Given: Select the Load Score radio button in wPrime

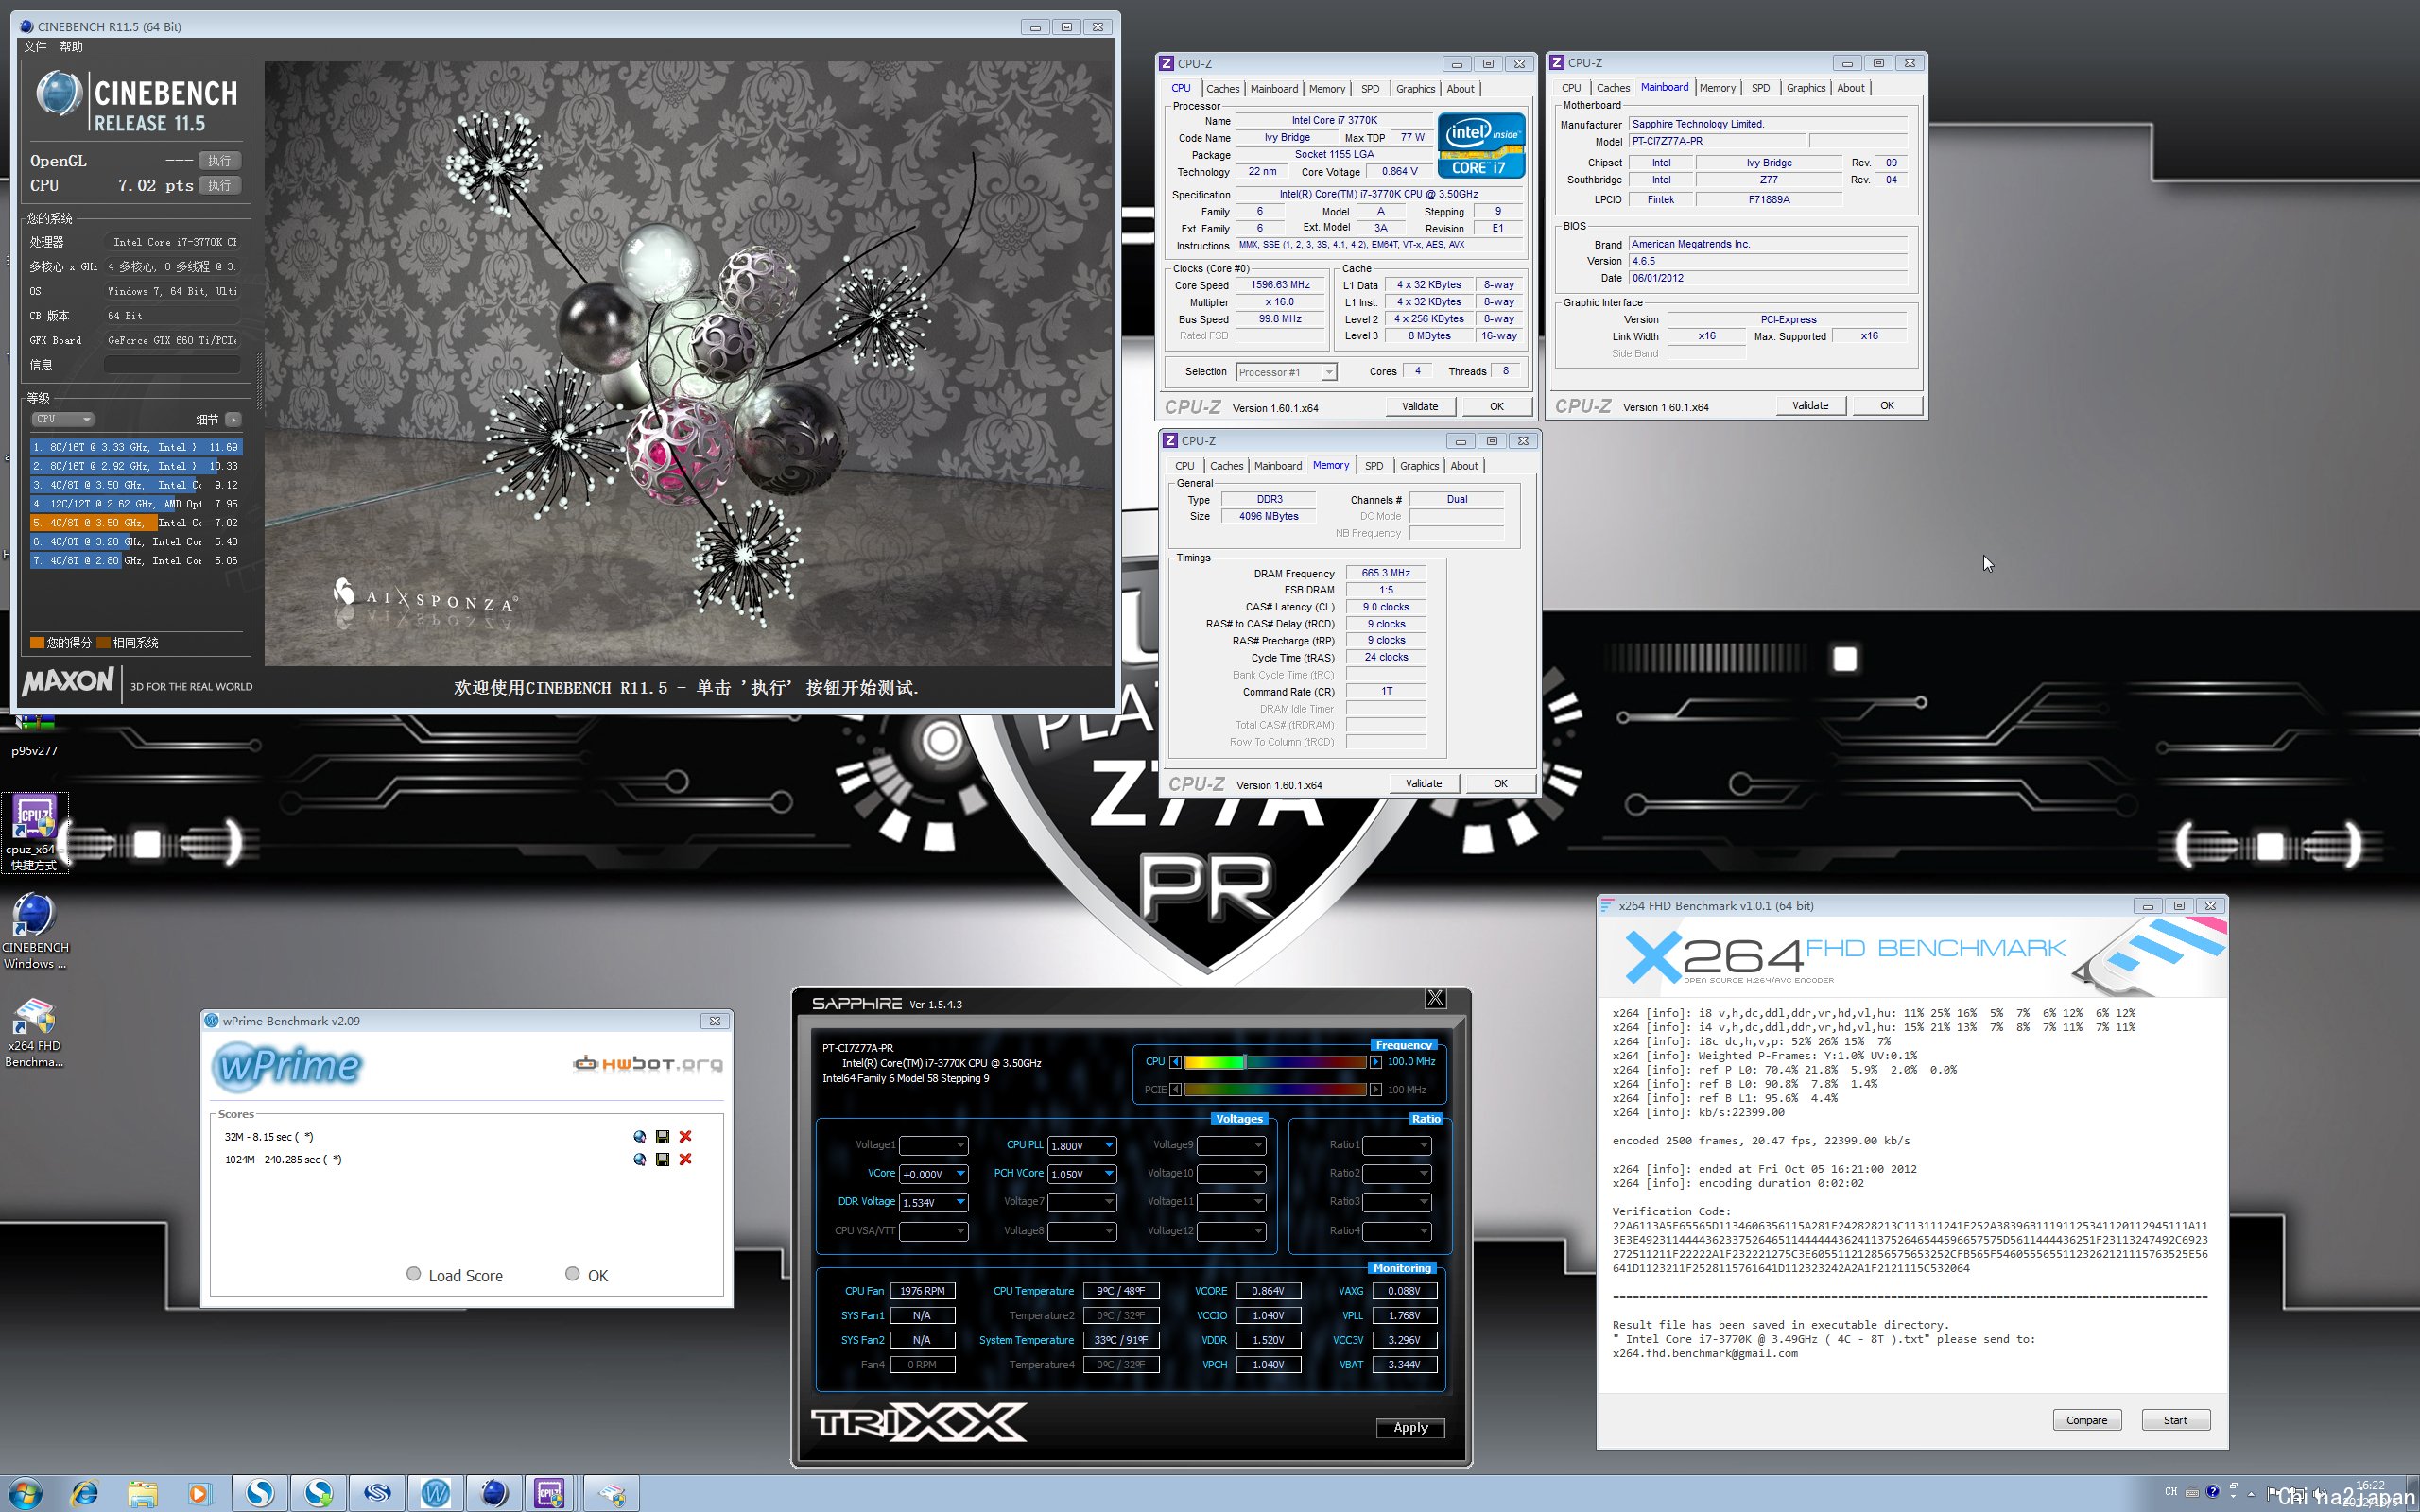Looking at the screenshot, I should point(413,1274).
